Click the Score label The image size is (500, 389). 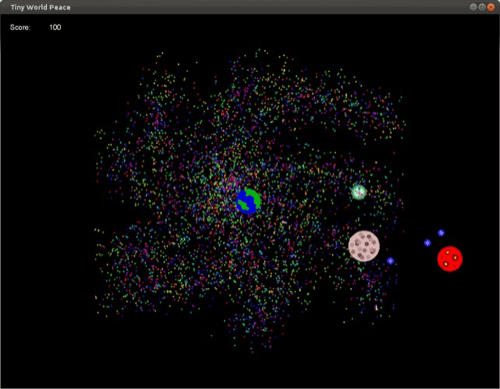click(20, 27)
